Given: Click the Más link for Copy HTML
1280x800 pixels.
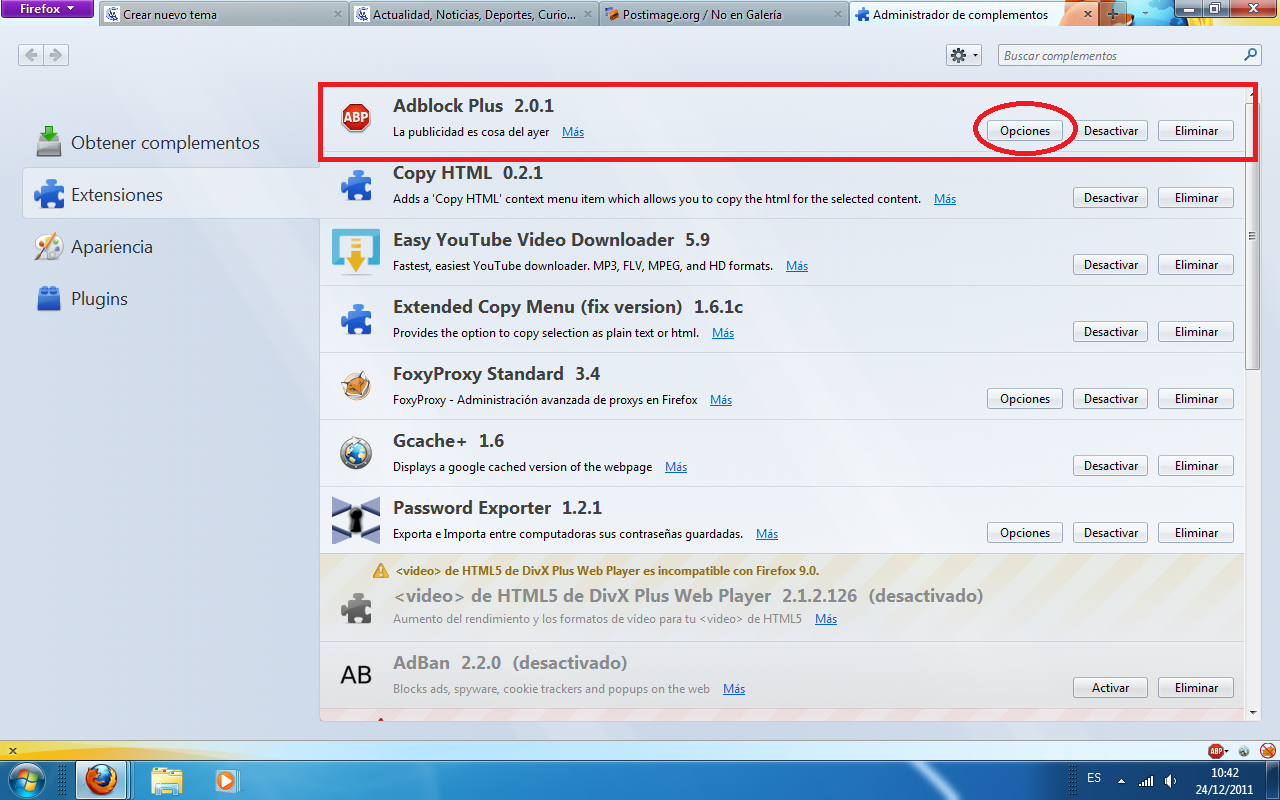Looking at the screenshot, I should click(945, 199).
